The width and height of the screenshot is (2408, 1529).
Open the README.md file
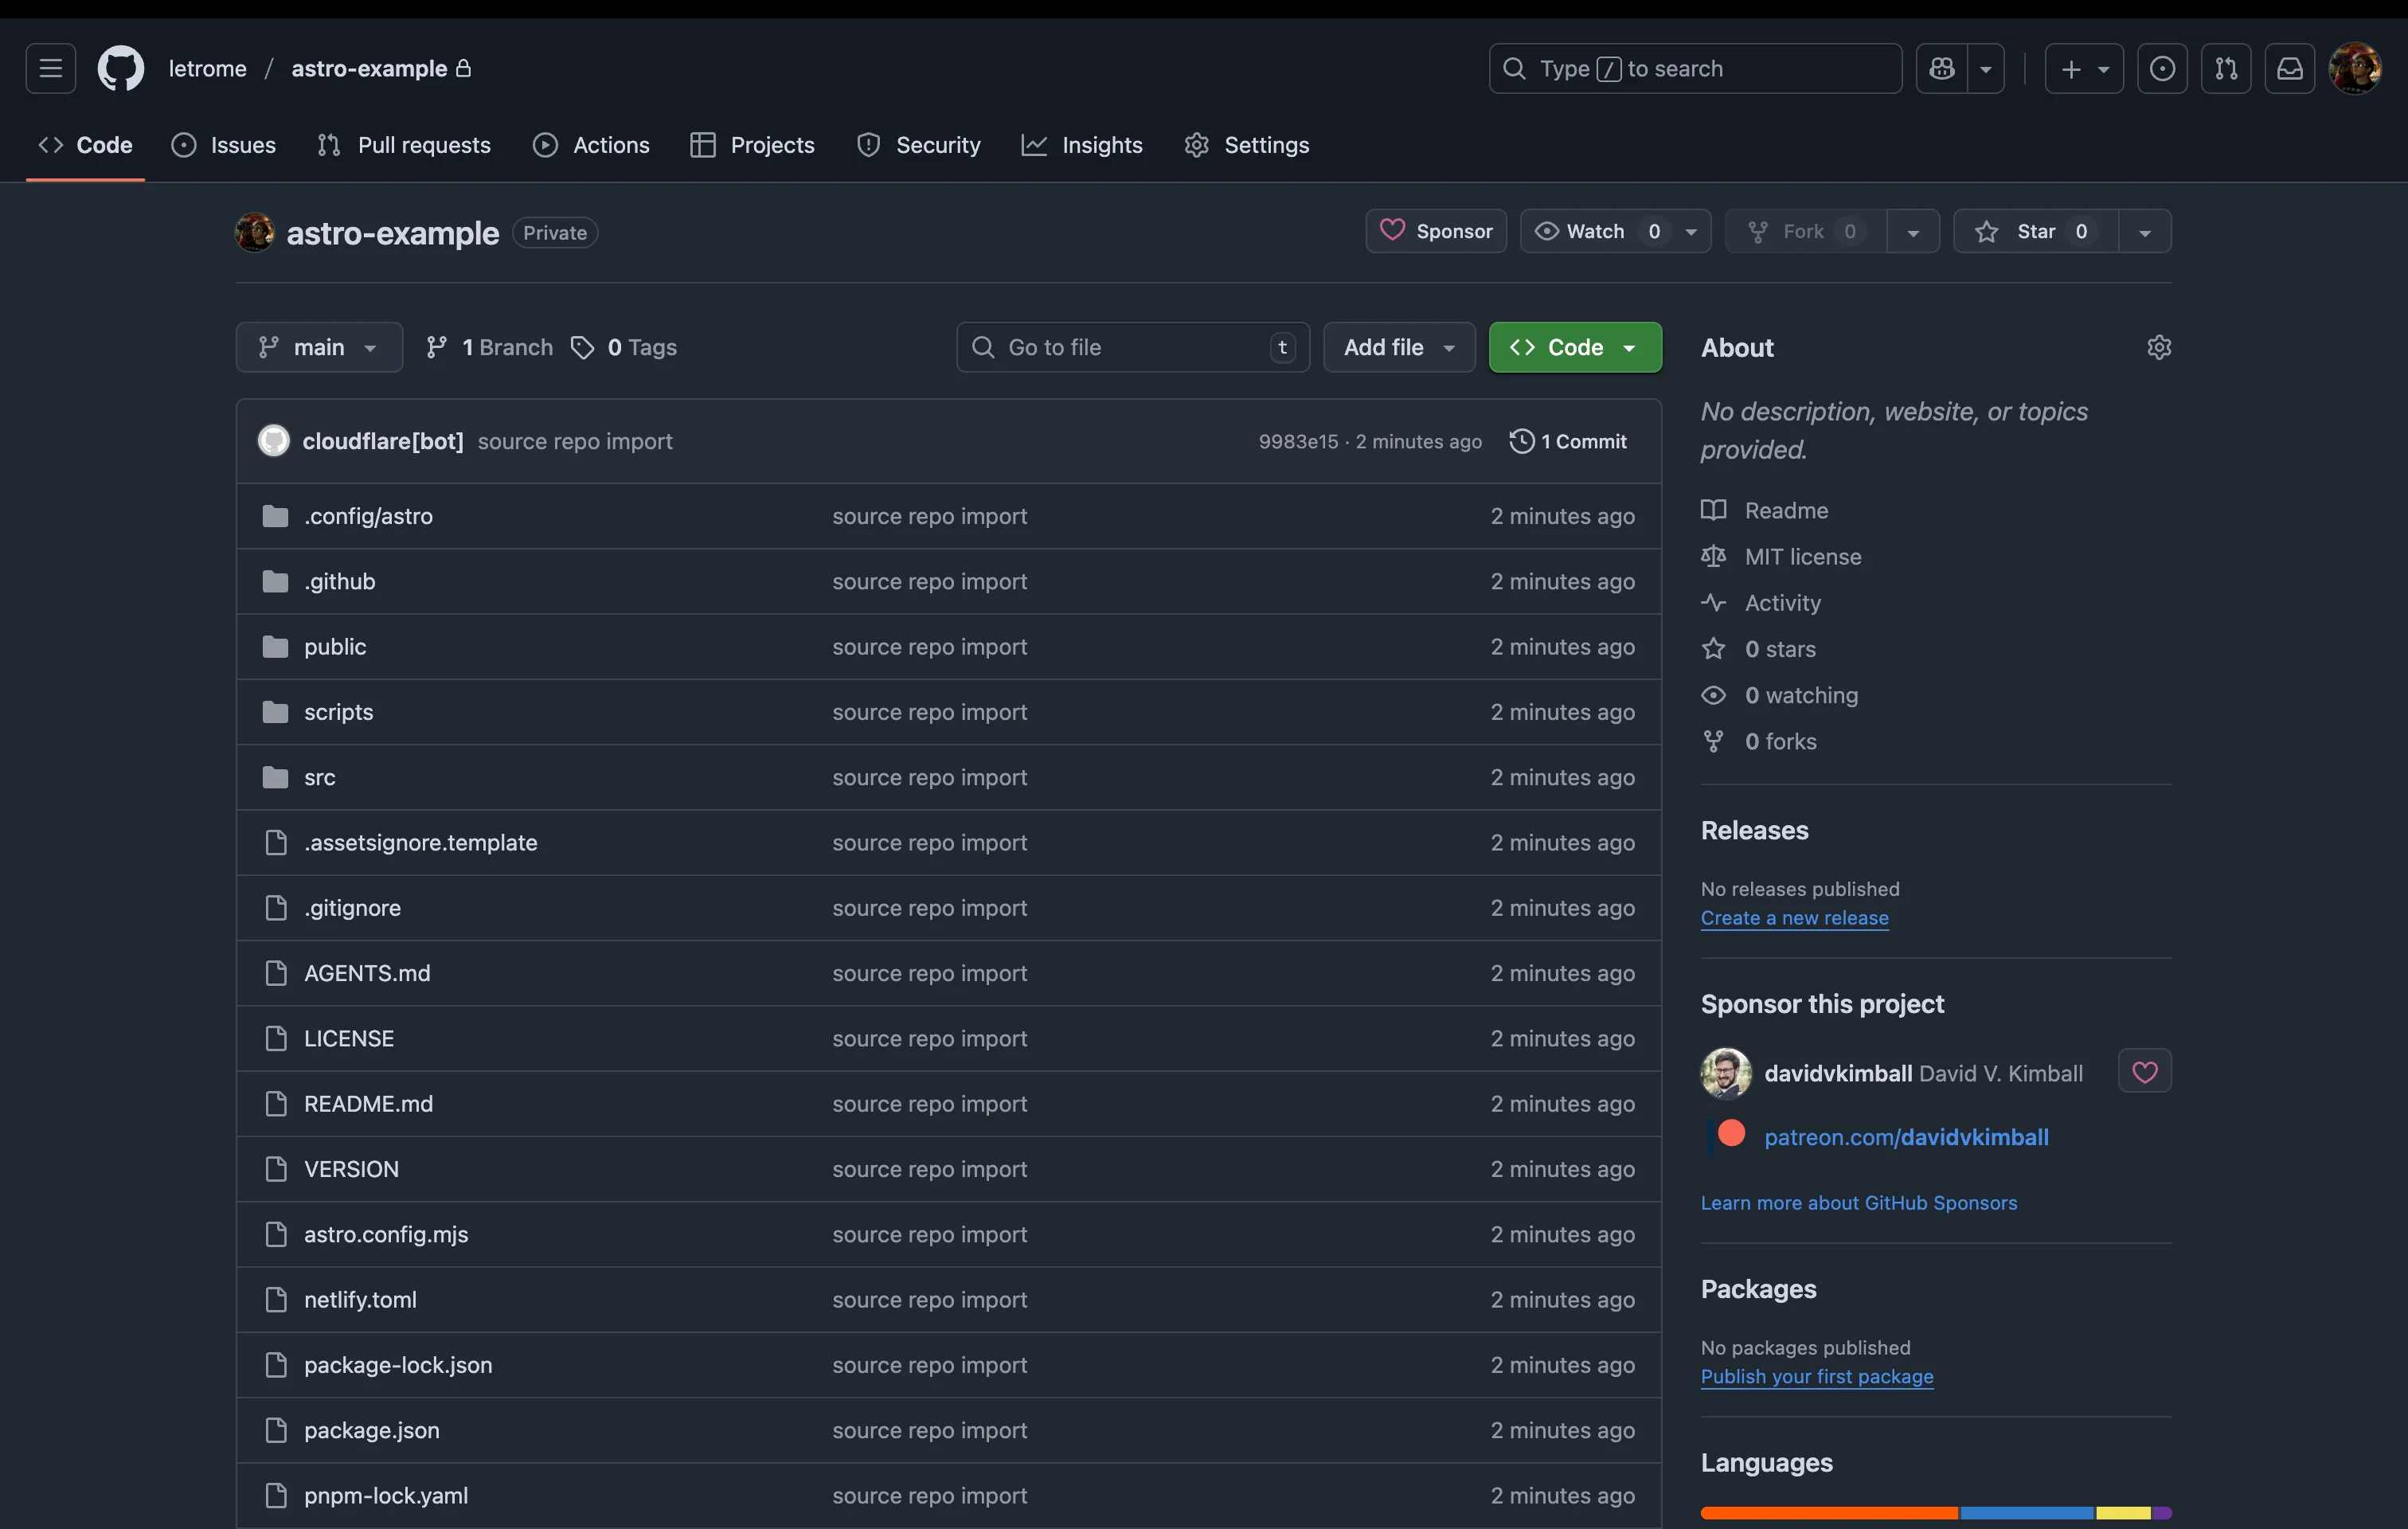tap(368, 1104)
